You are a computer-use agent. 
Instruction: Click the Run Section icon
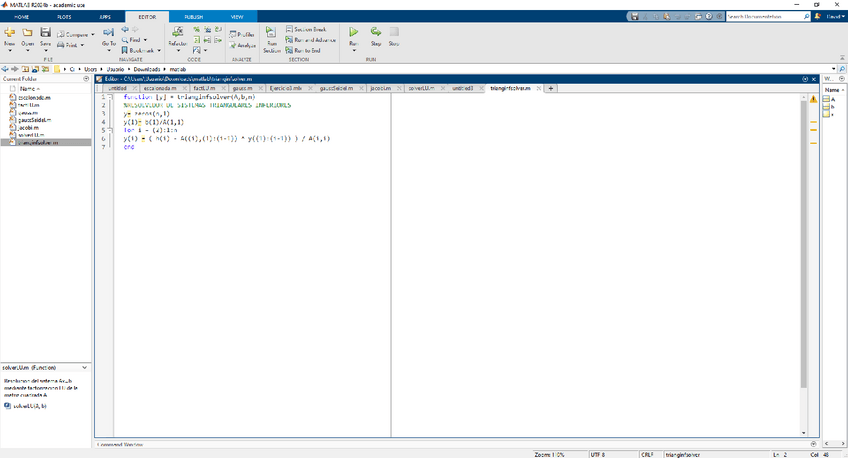271,33
